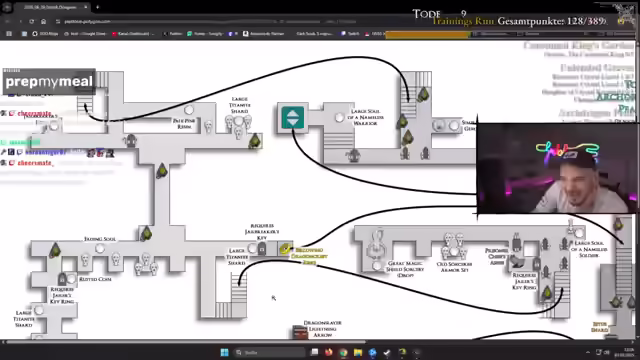The image size is (640, 360).
Task: Click the Pale Pine Resin item circle
Action: (189, 110)
